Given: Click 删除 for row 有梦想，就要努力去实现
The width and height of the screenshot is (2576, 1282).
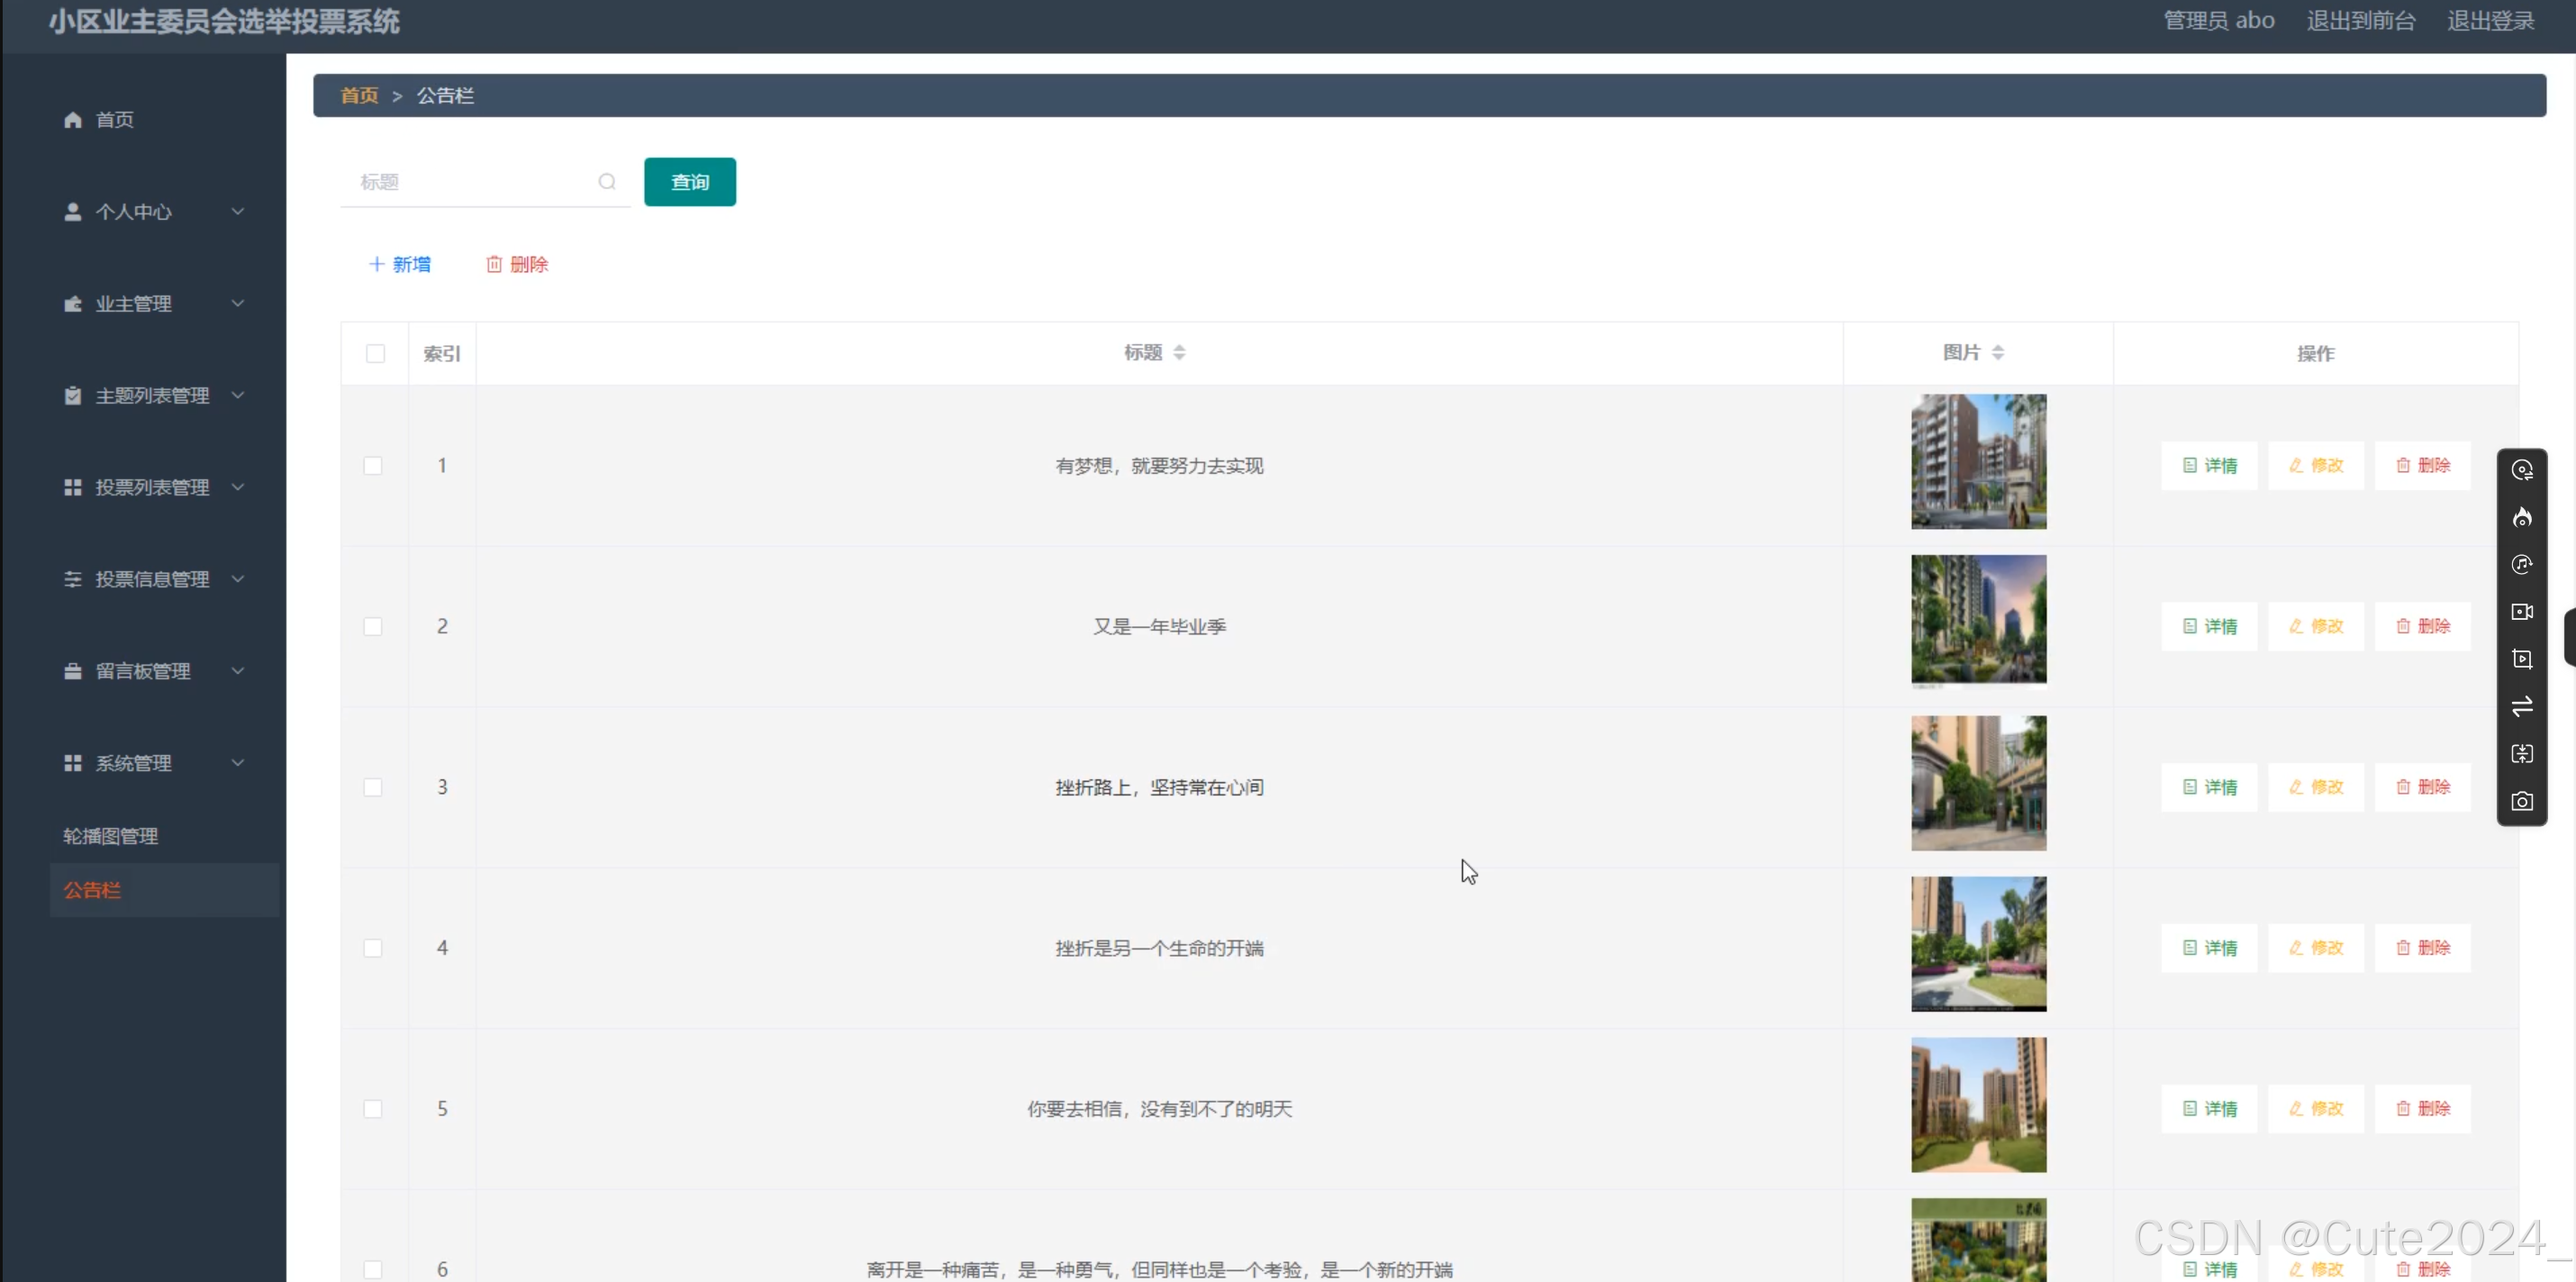Looking at the screenshot, I should 2423,466.
